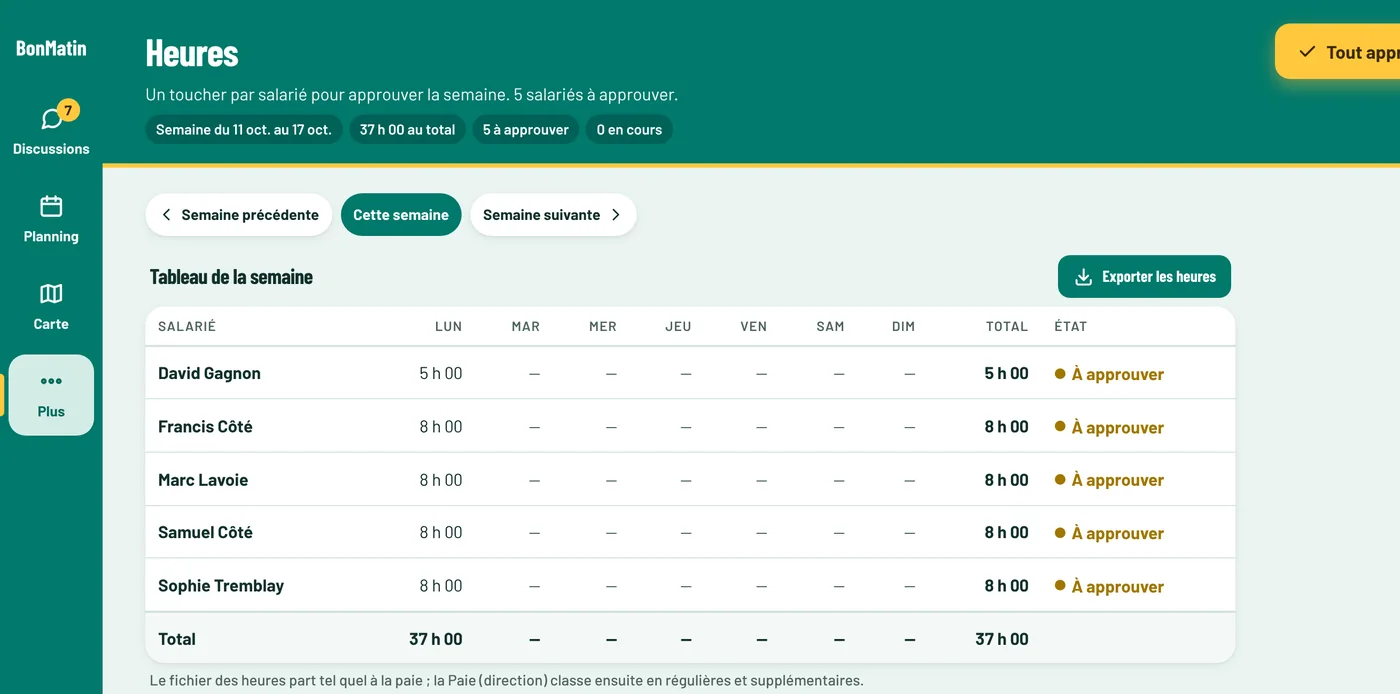Click the SAM column header

[x=830, y=326]
